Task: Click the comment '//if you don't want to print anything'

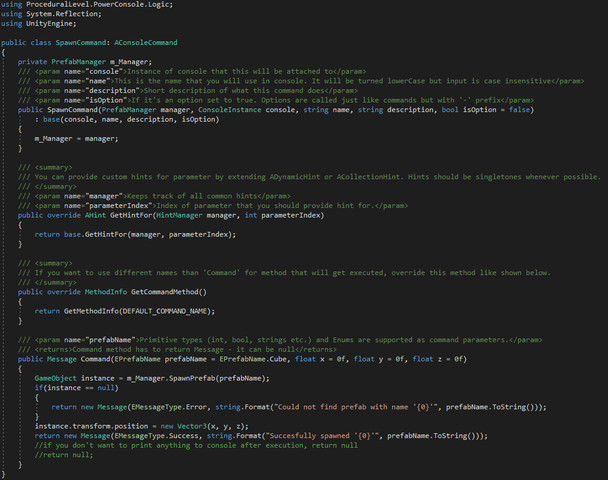Action: click(196, 445)
